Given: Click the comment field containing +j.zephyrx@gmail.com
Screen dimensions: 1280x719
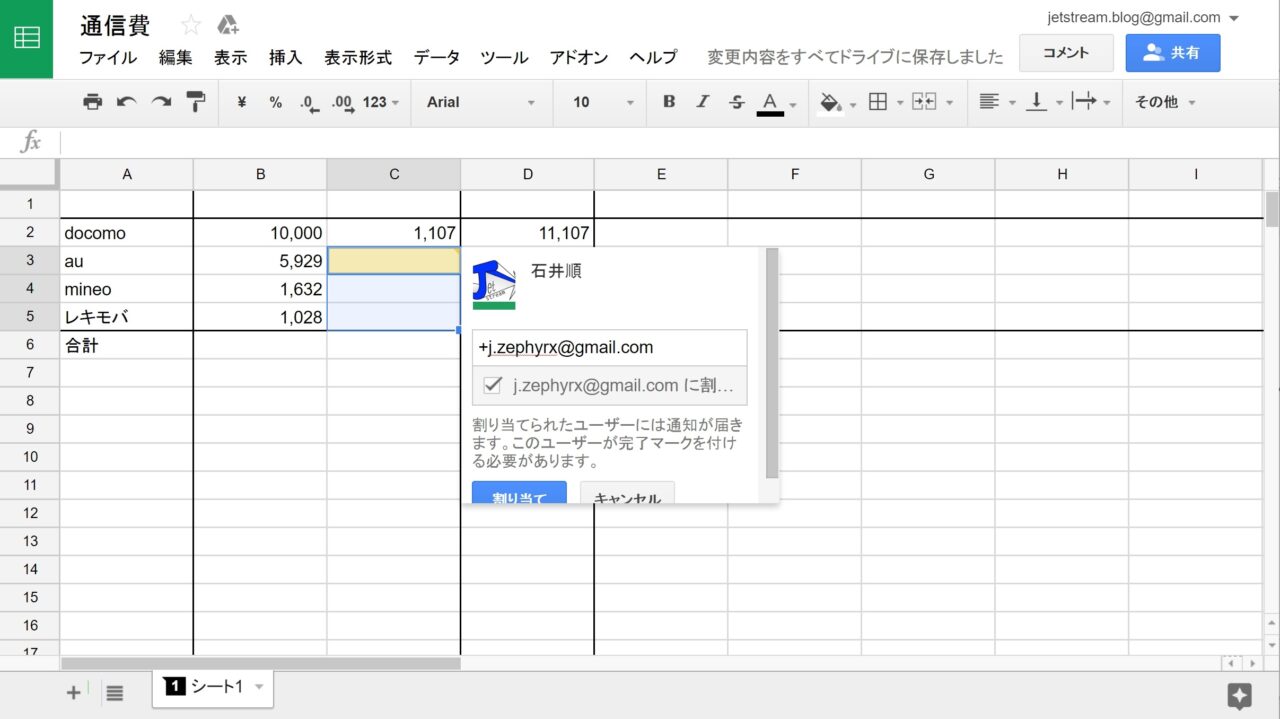Looking at the screenshot, I should [x=609, y=348].
